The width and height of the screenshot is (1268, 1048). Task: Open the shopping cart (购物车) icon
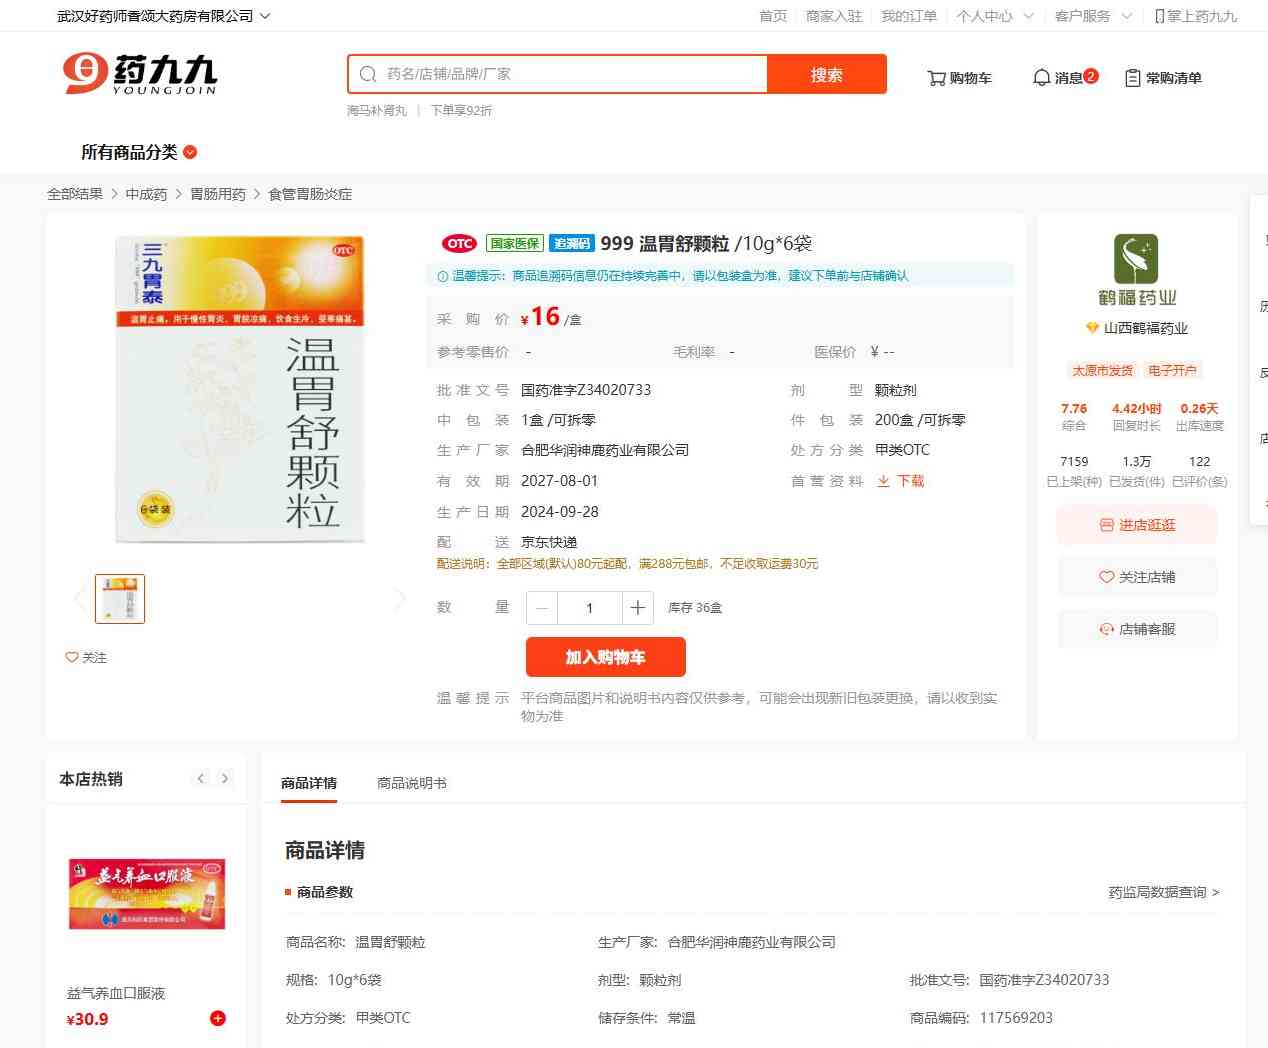pyautogui.click(x=937, y=78)
